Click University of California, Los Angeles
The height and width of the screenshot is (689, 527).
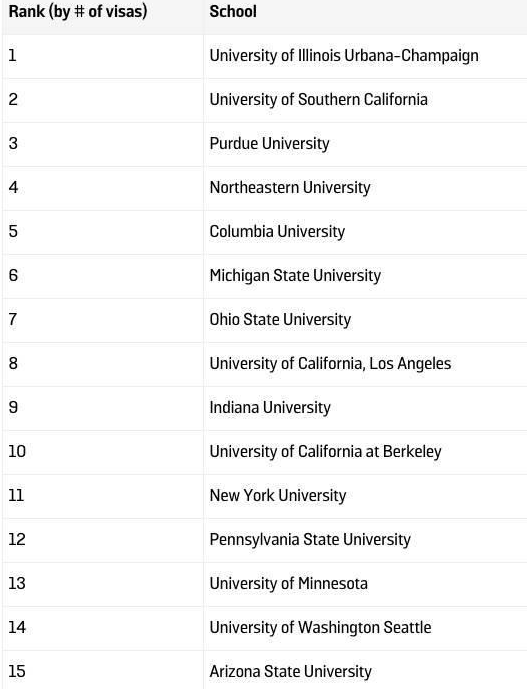tap(330, 364)
